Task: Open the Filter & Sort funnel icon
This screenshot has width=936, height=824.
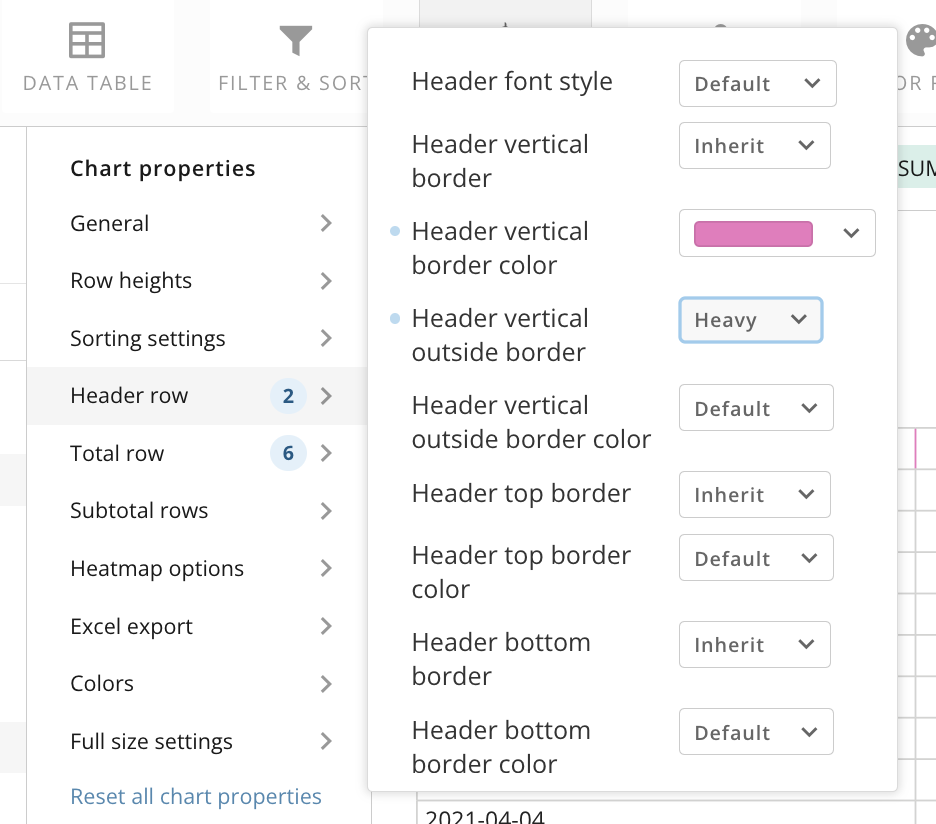Action: [x=295, y=41]
